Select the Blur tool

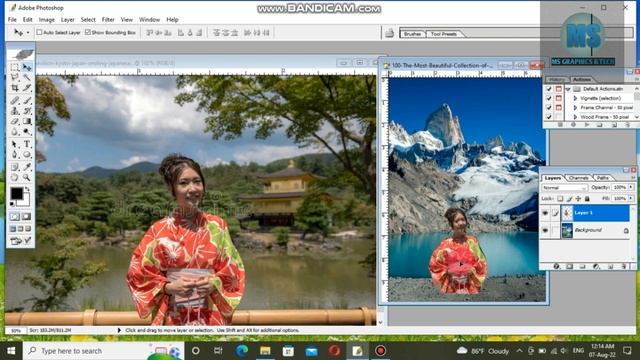point(15,132)
